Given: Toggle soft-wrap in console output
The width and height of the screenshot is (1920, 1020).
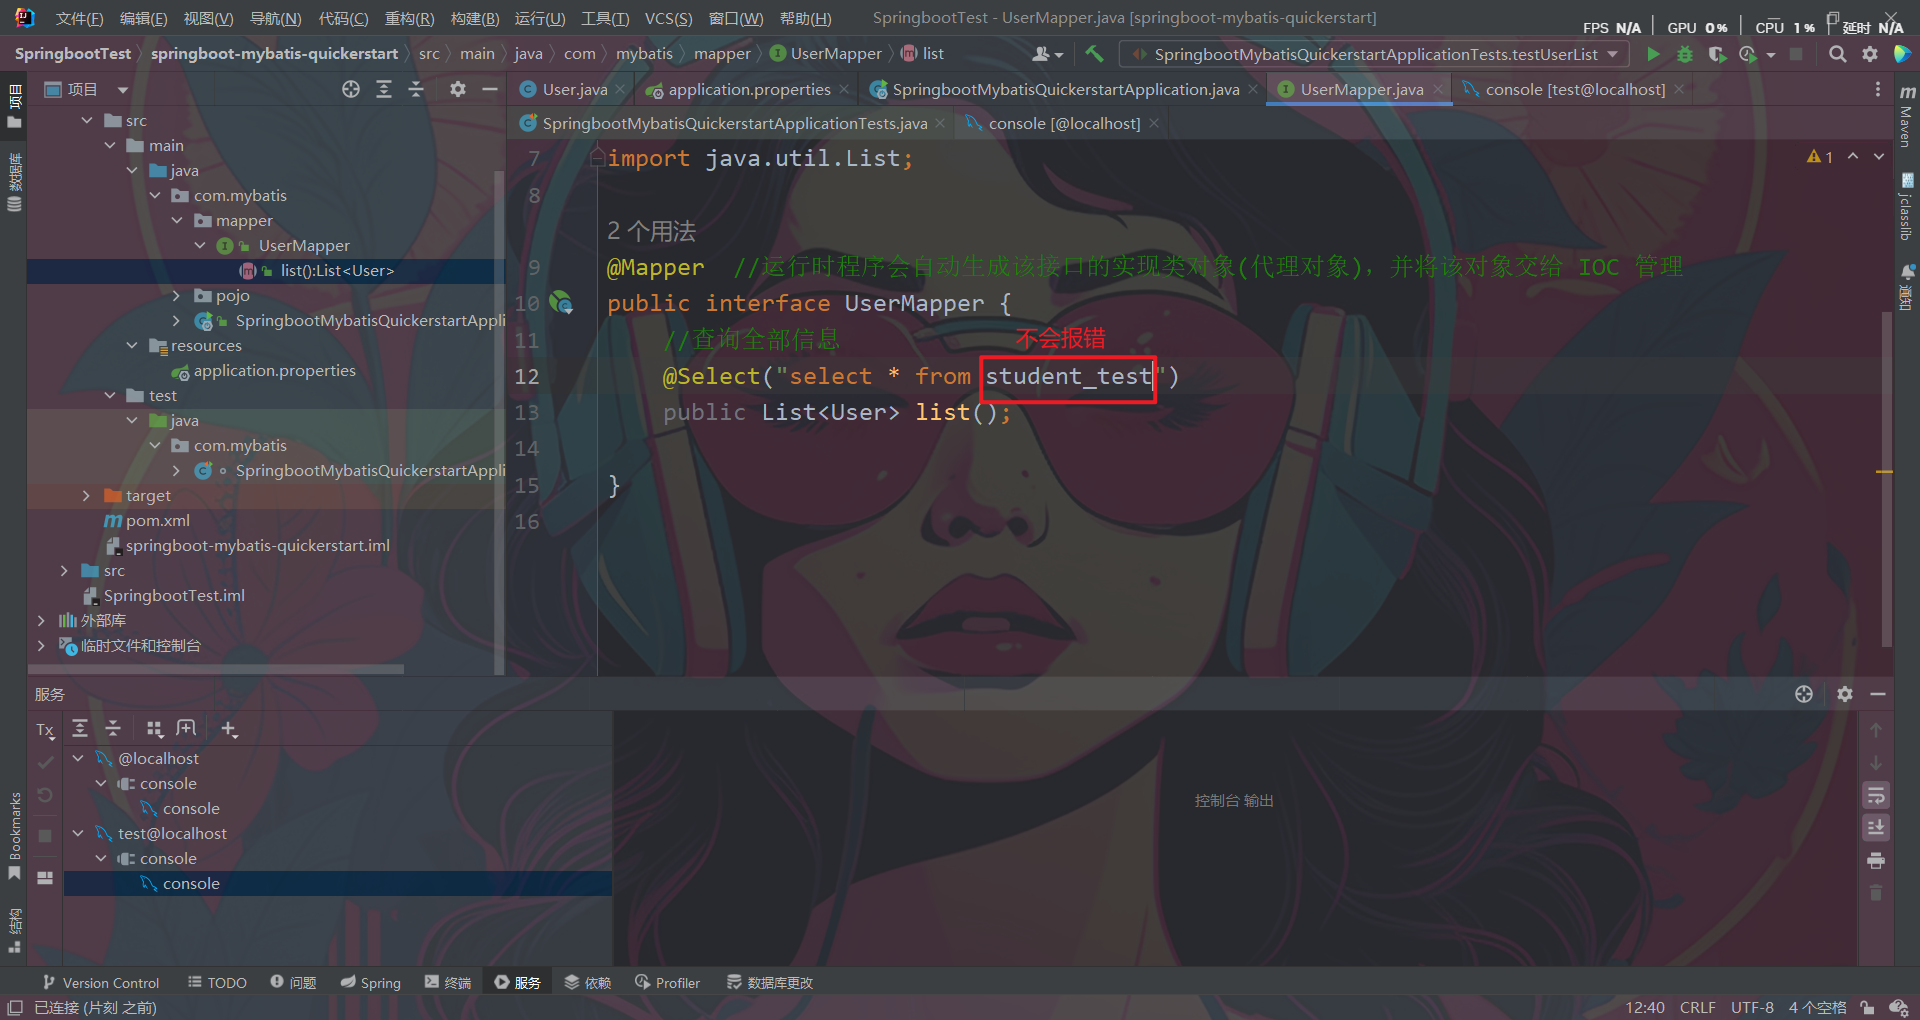Looking at the screenshot, I should (x=1876, y=796).
